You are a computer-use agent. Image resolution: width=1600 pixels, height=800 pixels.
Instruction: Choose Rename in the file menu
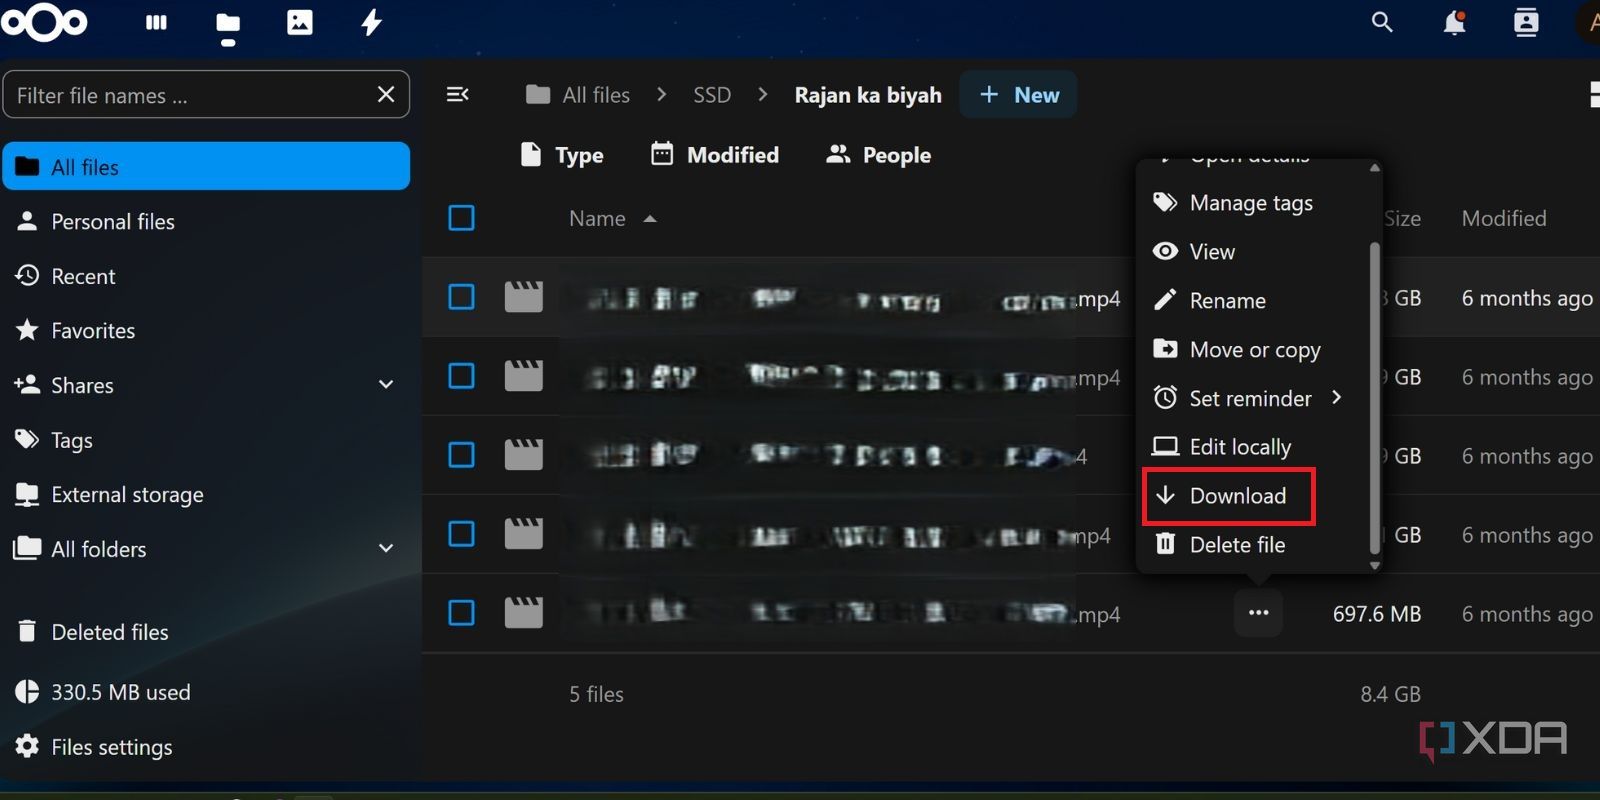coord(1209,300)
